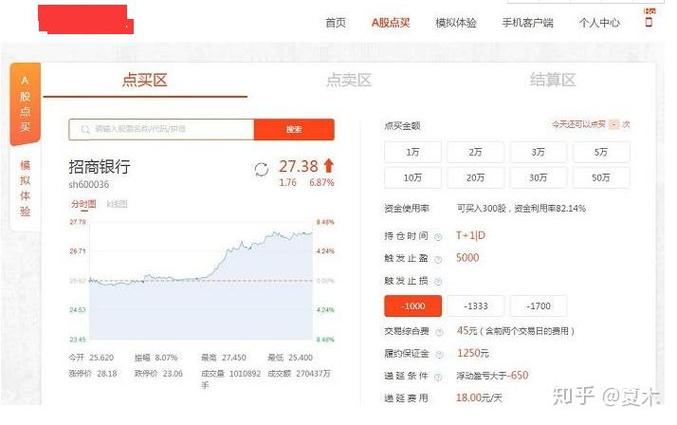
Task: Select the 20万 purchase amount
Action: (475, 178)
